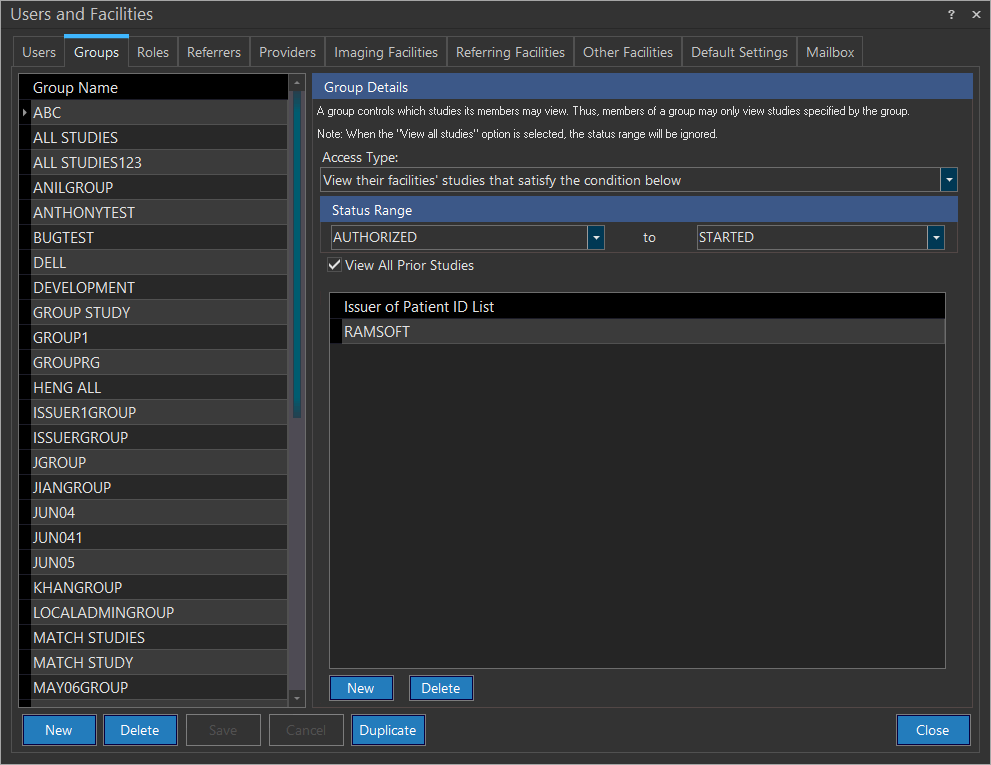Image resolution: width=991 pixels, height=765 pixels.
Task: Sort by the Group Name column header
Action: [x=76, y=88]
